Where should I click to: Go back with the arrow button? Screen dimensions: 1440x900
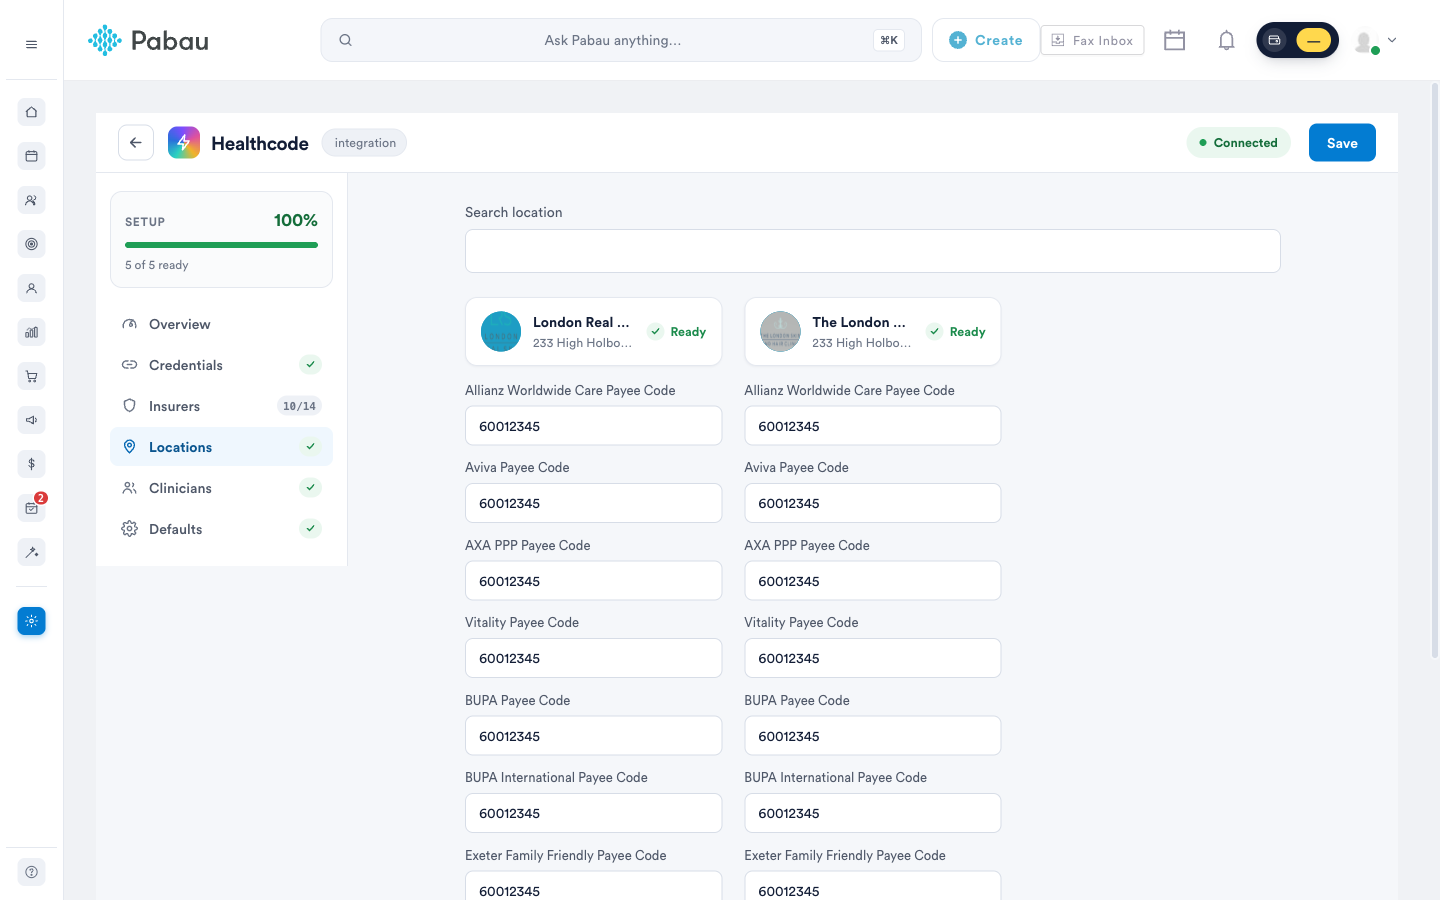(x=136, y=143)
